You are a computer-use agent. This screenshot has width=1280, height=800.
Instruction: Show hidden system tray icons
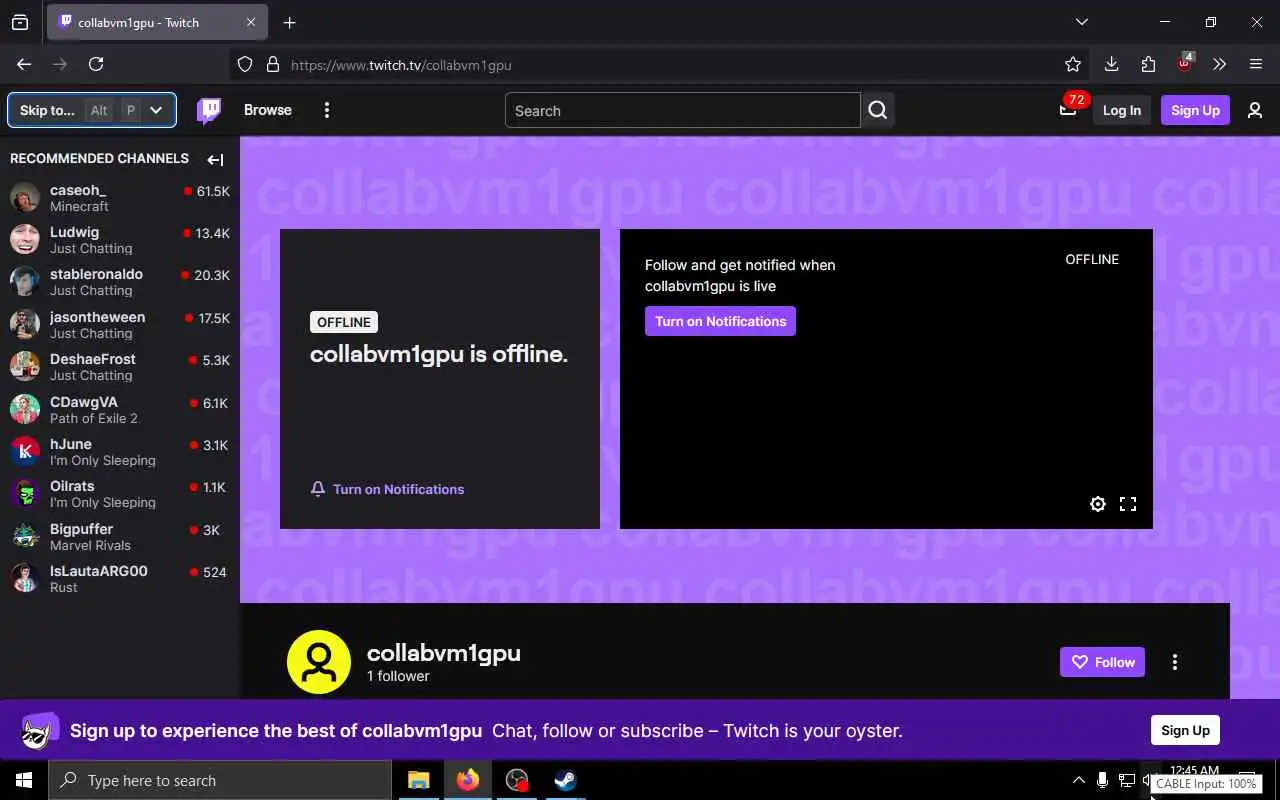1078,780
